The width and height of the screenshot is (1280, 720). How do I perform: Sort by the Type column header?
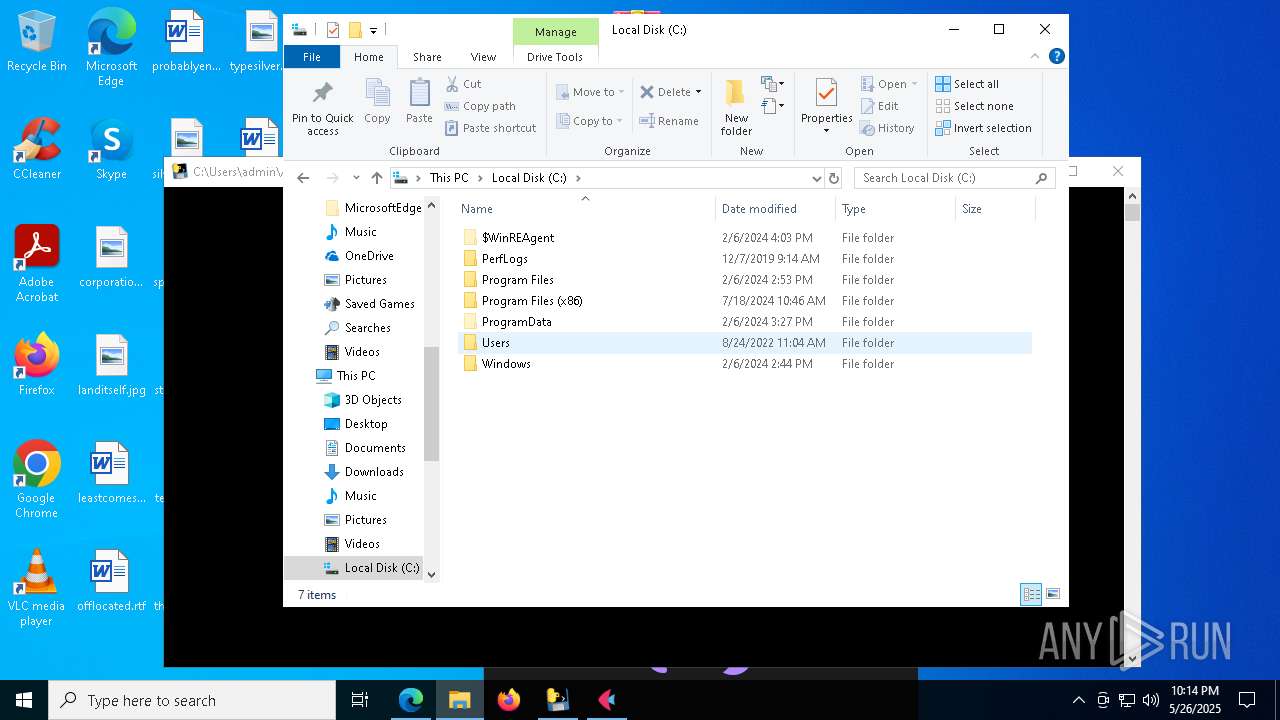pos(895,209)
